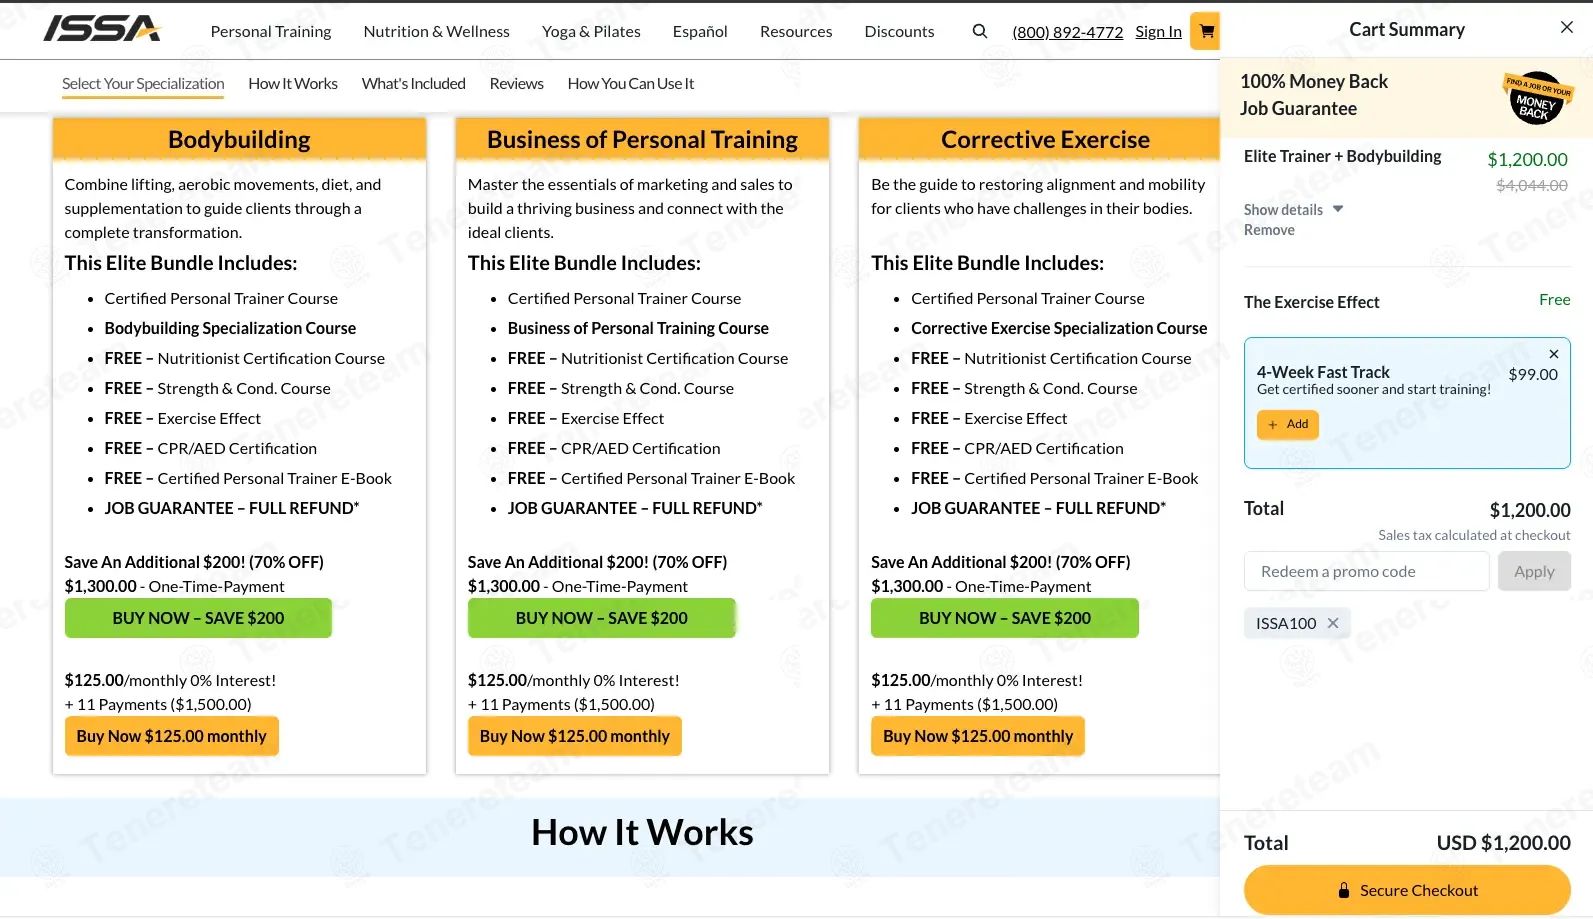The width and height of the screenshot is (1593, 919).
Task: Open Nutrition & Wellness menu
Action: pyautogui.click(x=437, y=31)
